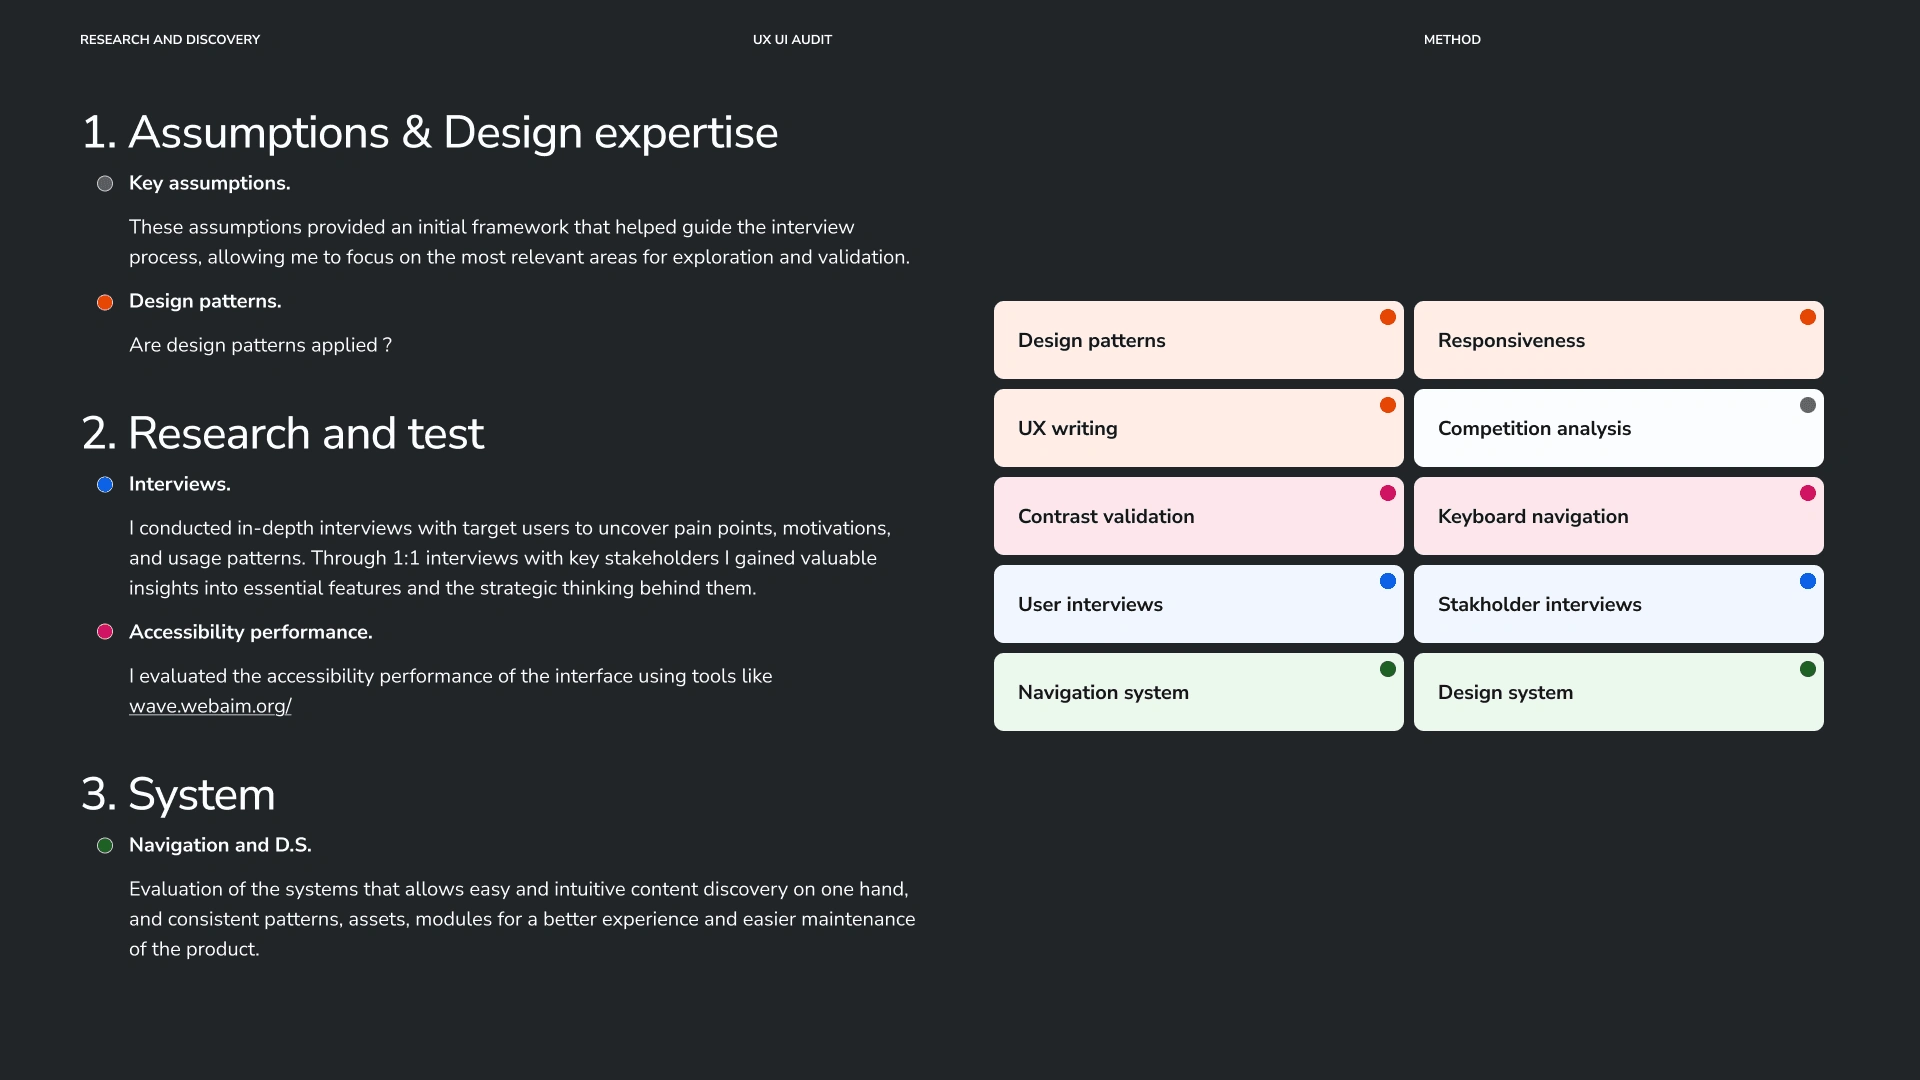Screen dimensions: 1920x1080
Task: Select the Stakholder interviews card label
Action: [1540, 604]
